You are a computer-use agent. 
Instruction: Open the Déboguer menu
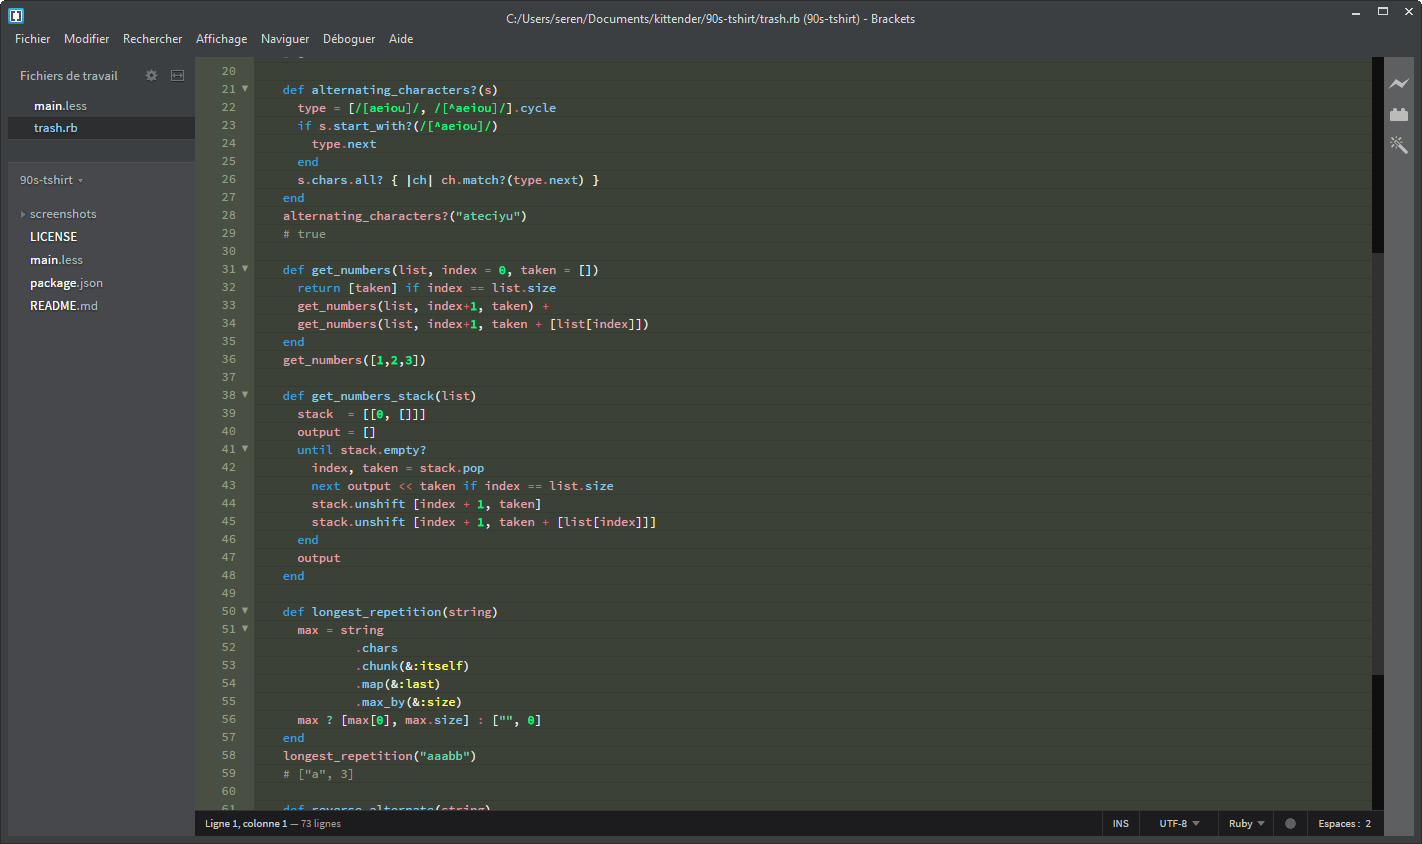pos(348,39)
